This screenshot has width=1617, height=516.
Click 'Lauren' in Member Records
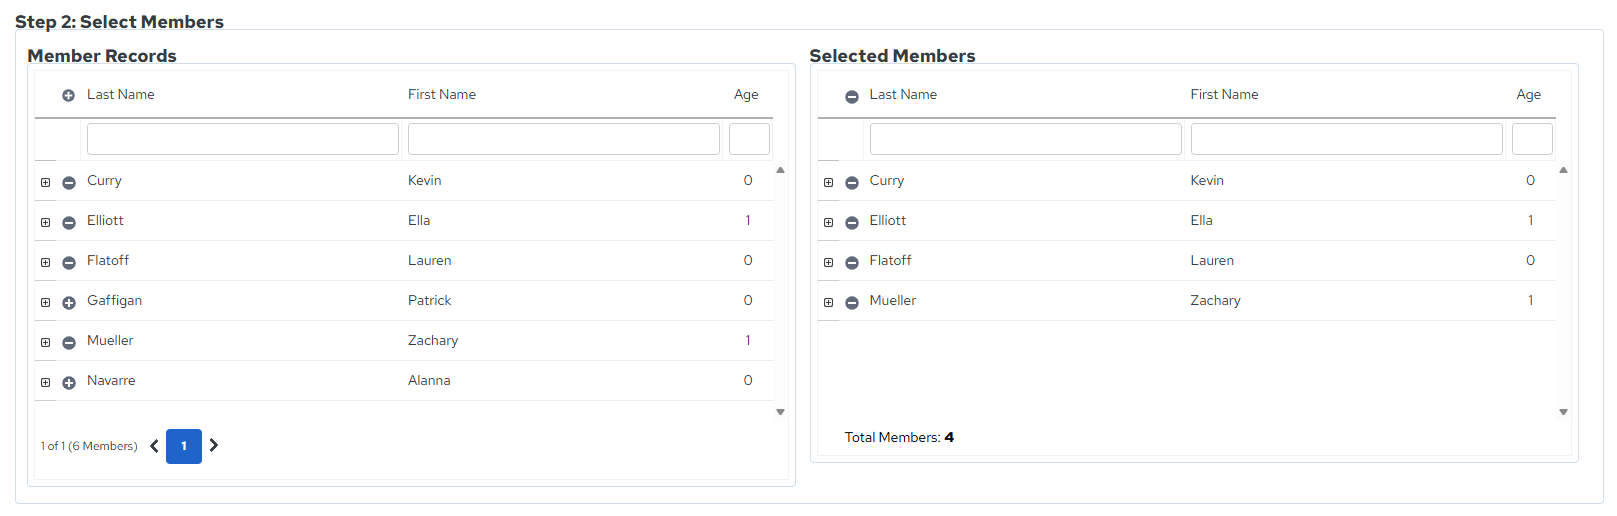429,260
